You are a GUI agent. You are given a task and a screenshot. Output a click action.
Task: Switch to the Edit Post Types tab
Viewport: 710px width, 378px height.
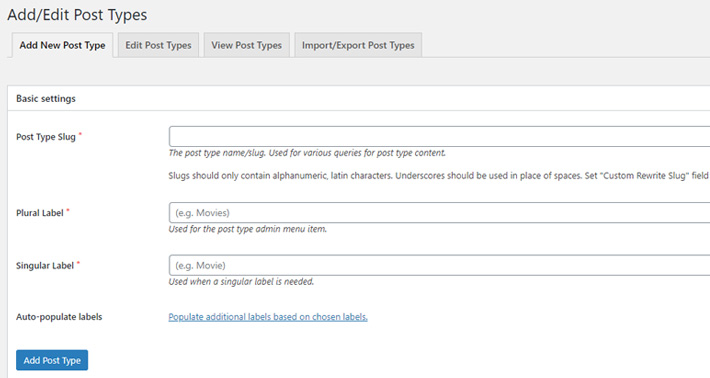(x=158, y=45)
